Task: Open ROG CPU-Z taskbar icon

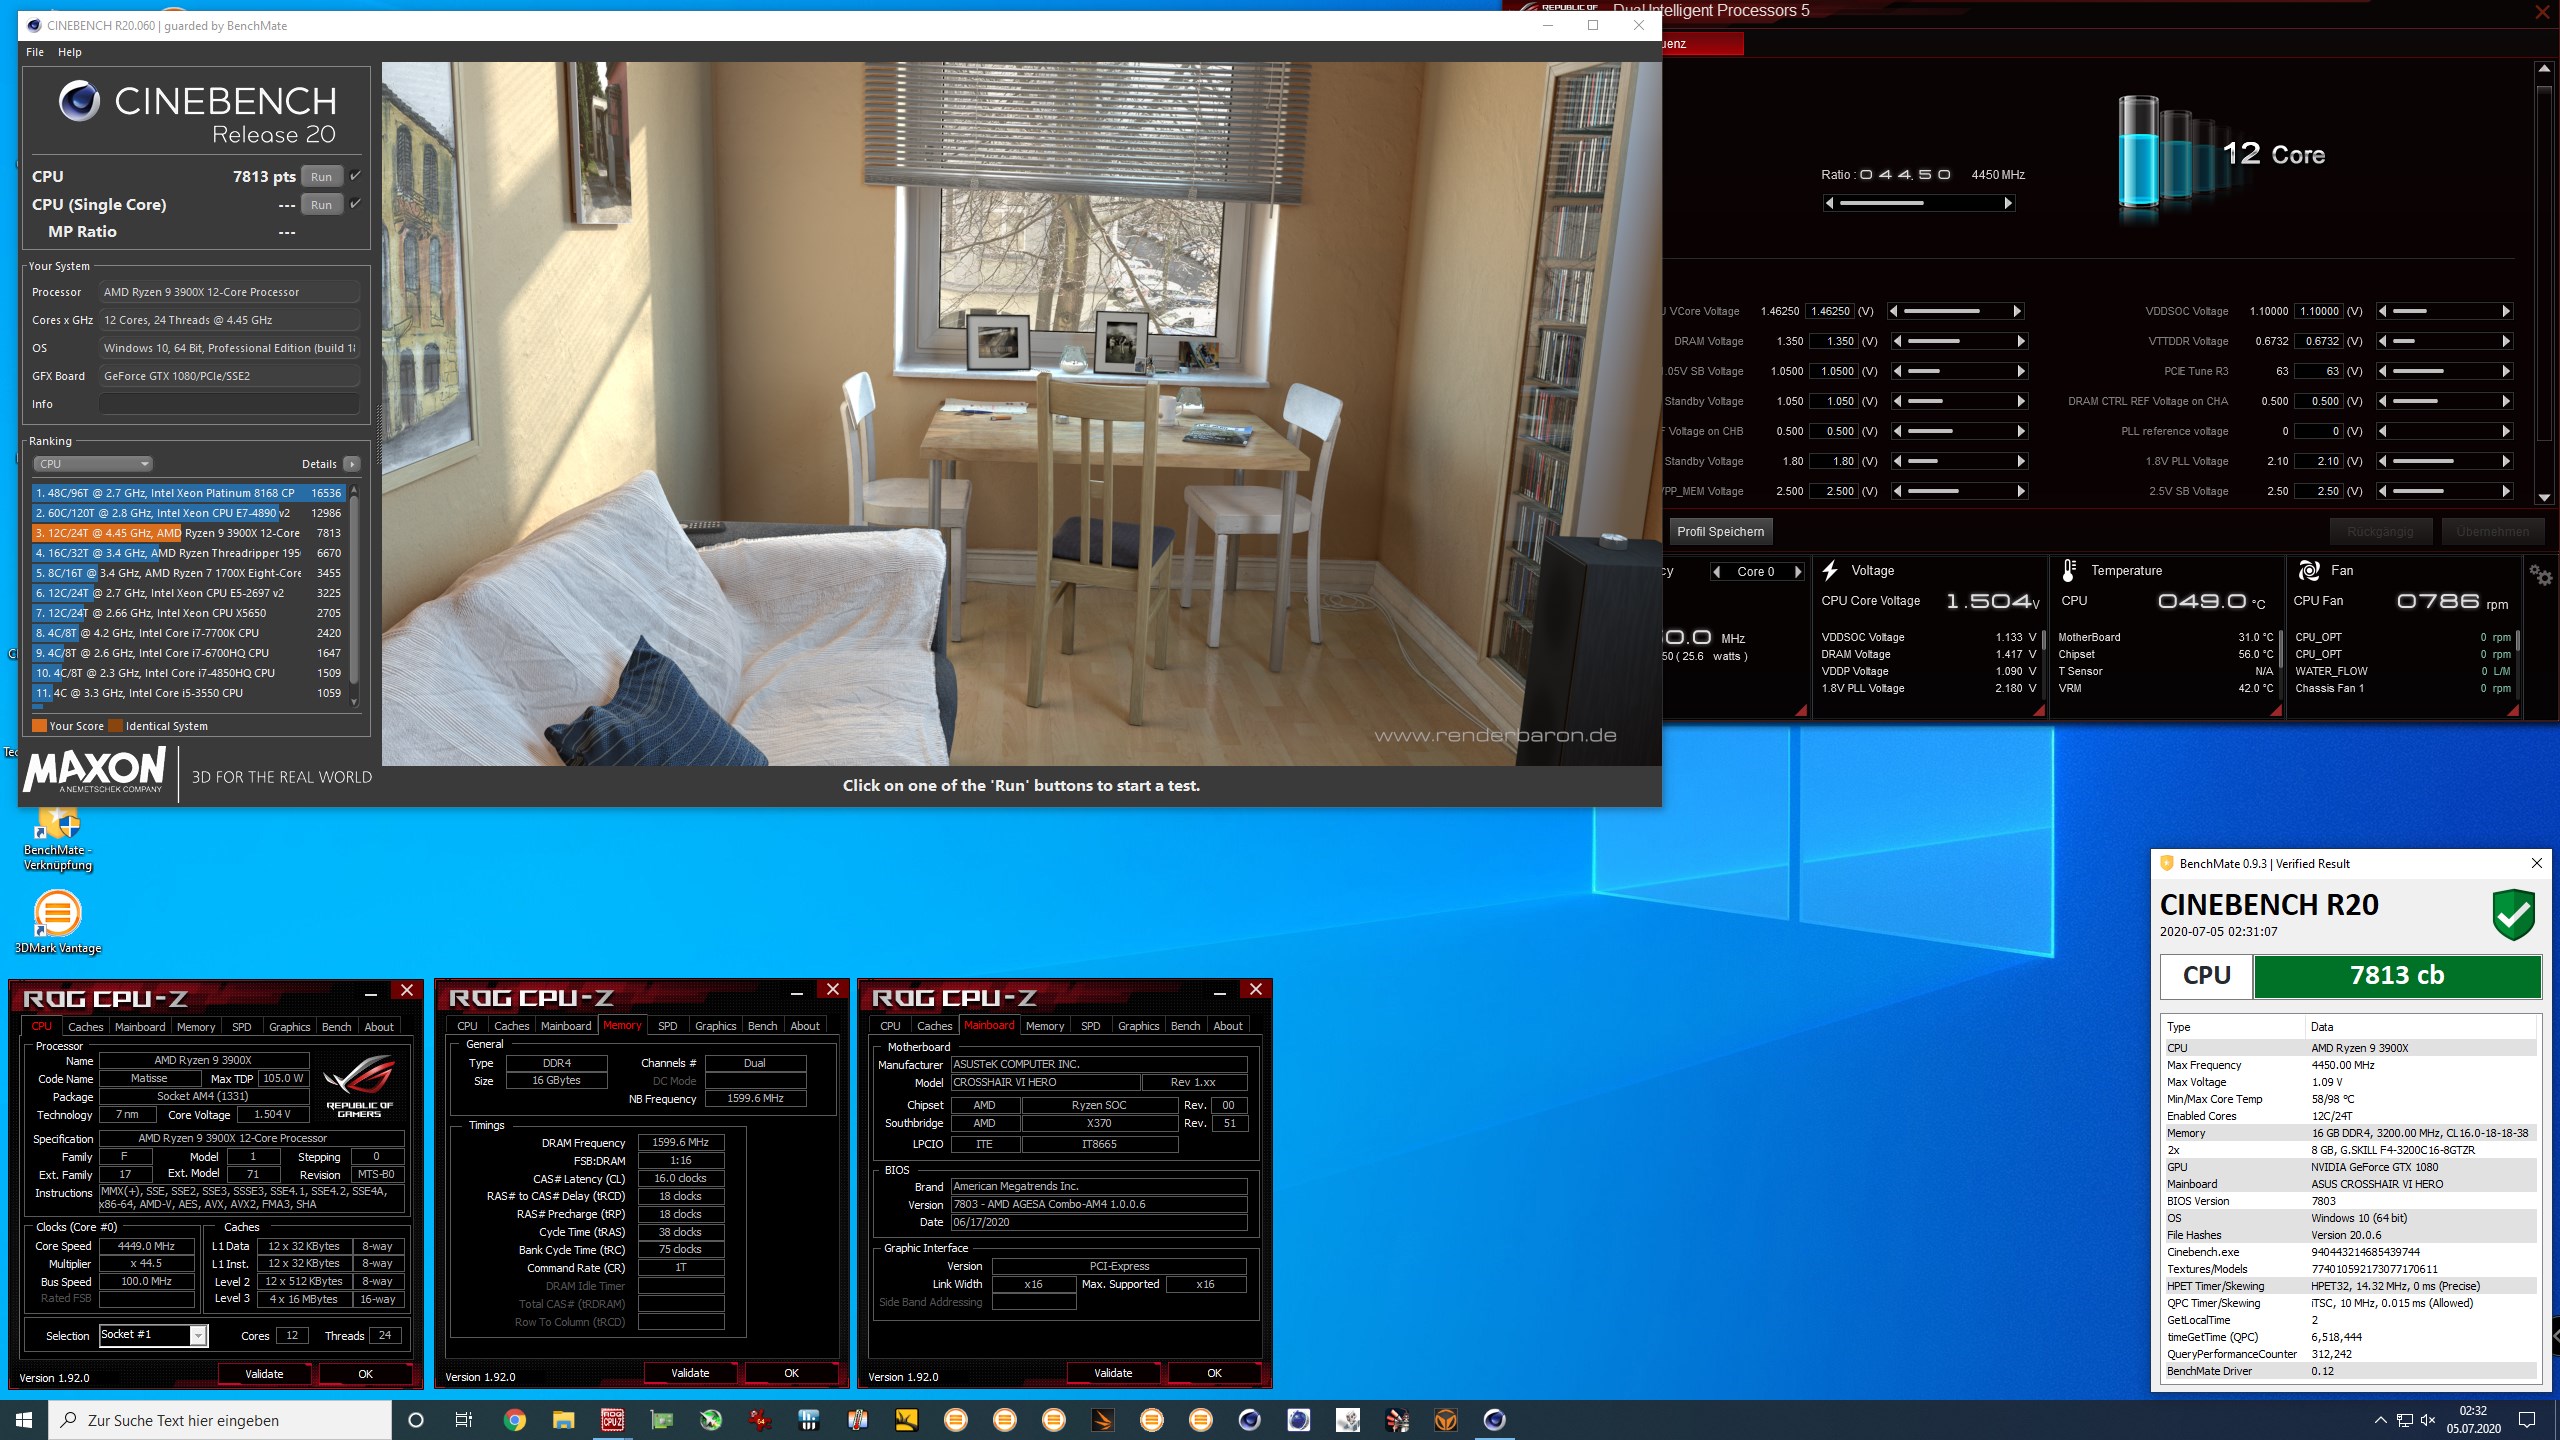Action: click(x=612, y=1420)
